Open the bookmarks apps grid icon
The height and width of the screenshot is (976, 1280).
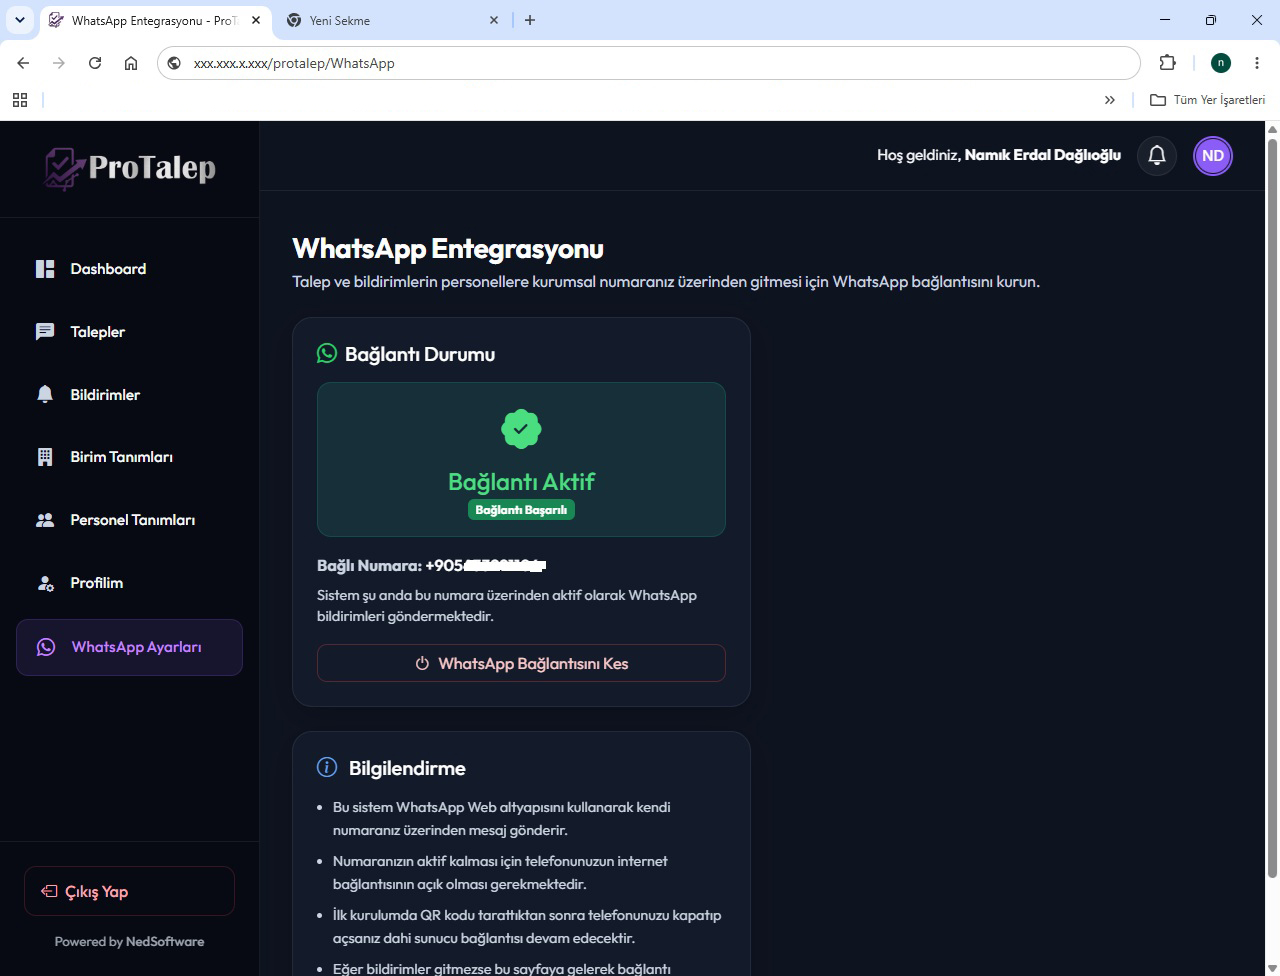20,100
